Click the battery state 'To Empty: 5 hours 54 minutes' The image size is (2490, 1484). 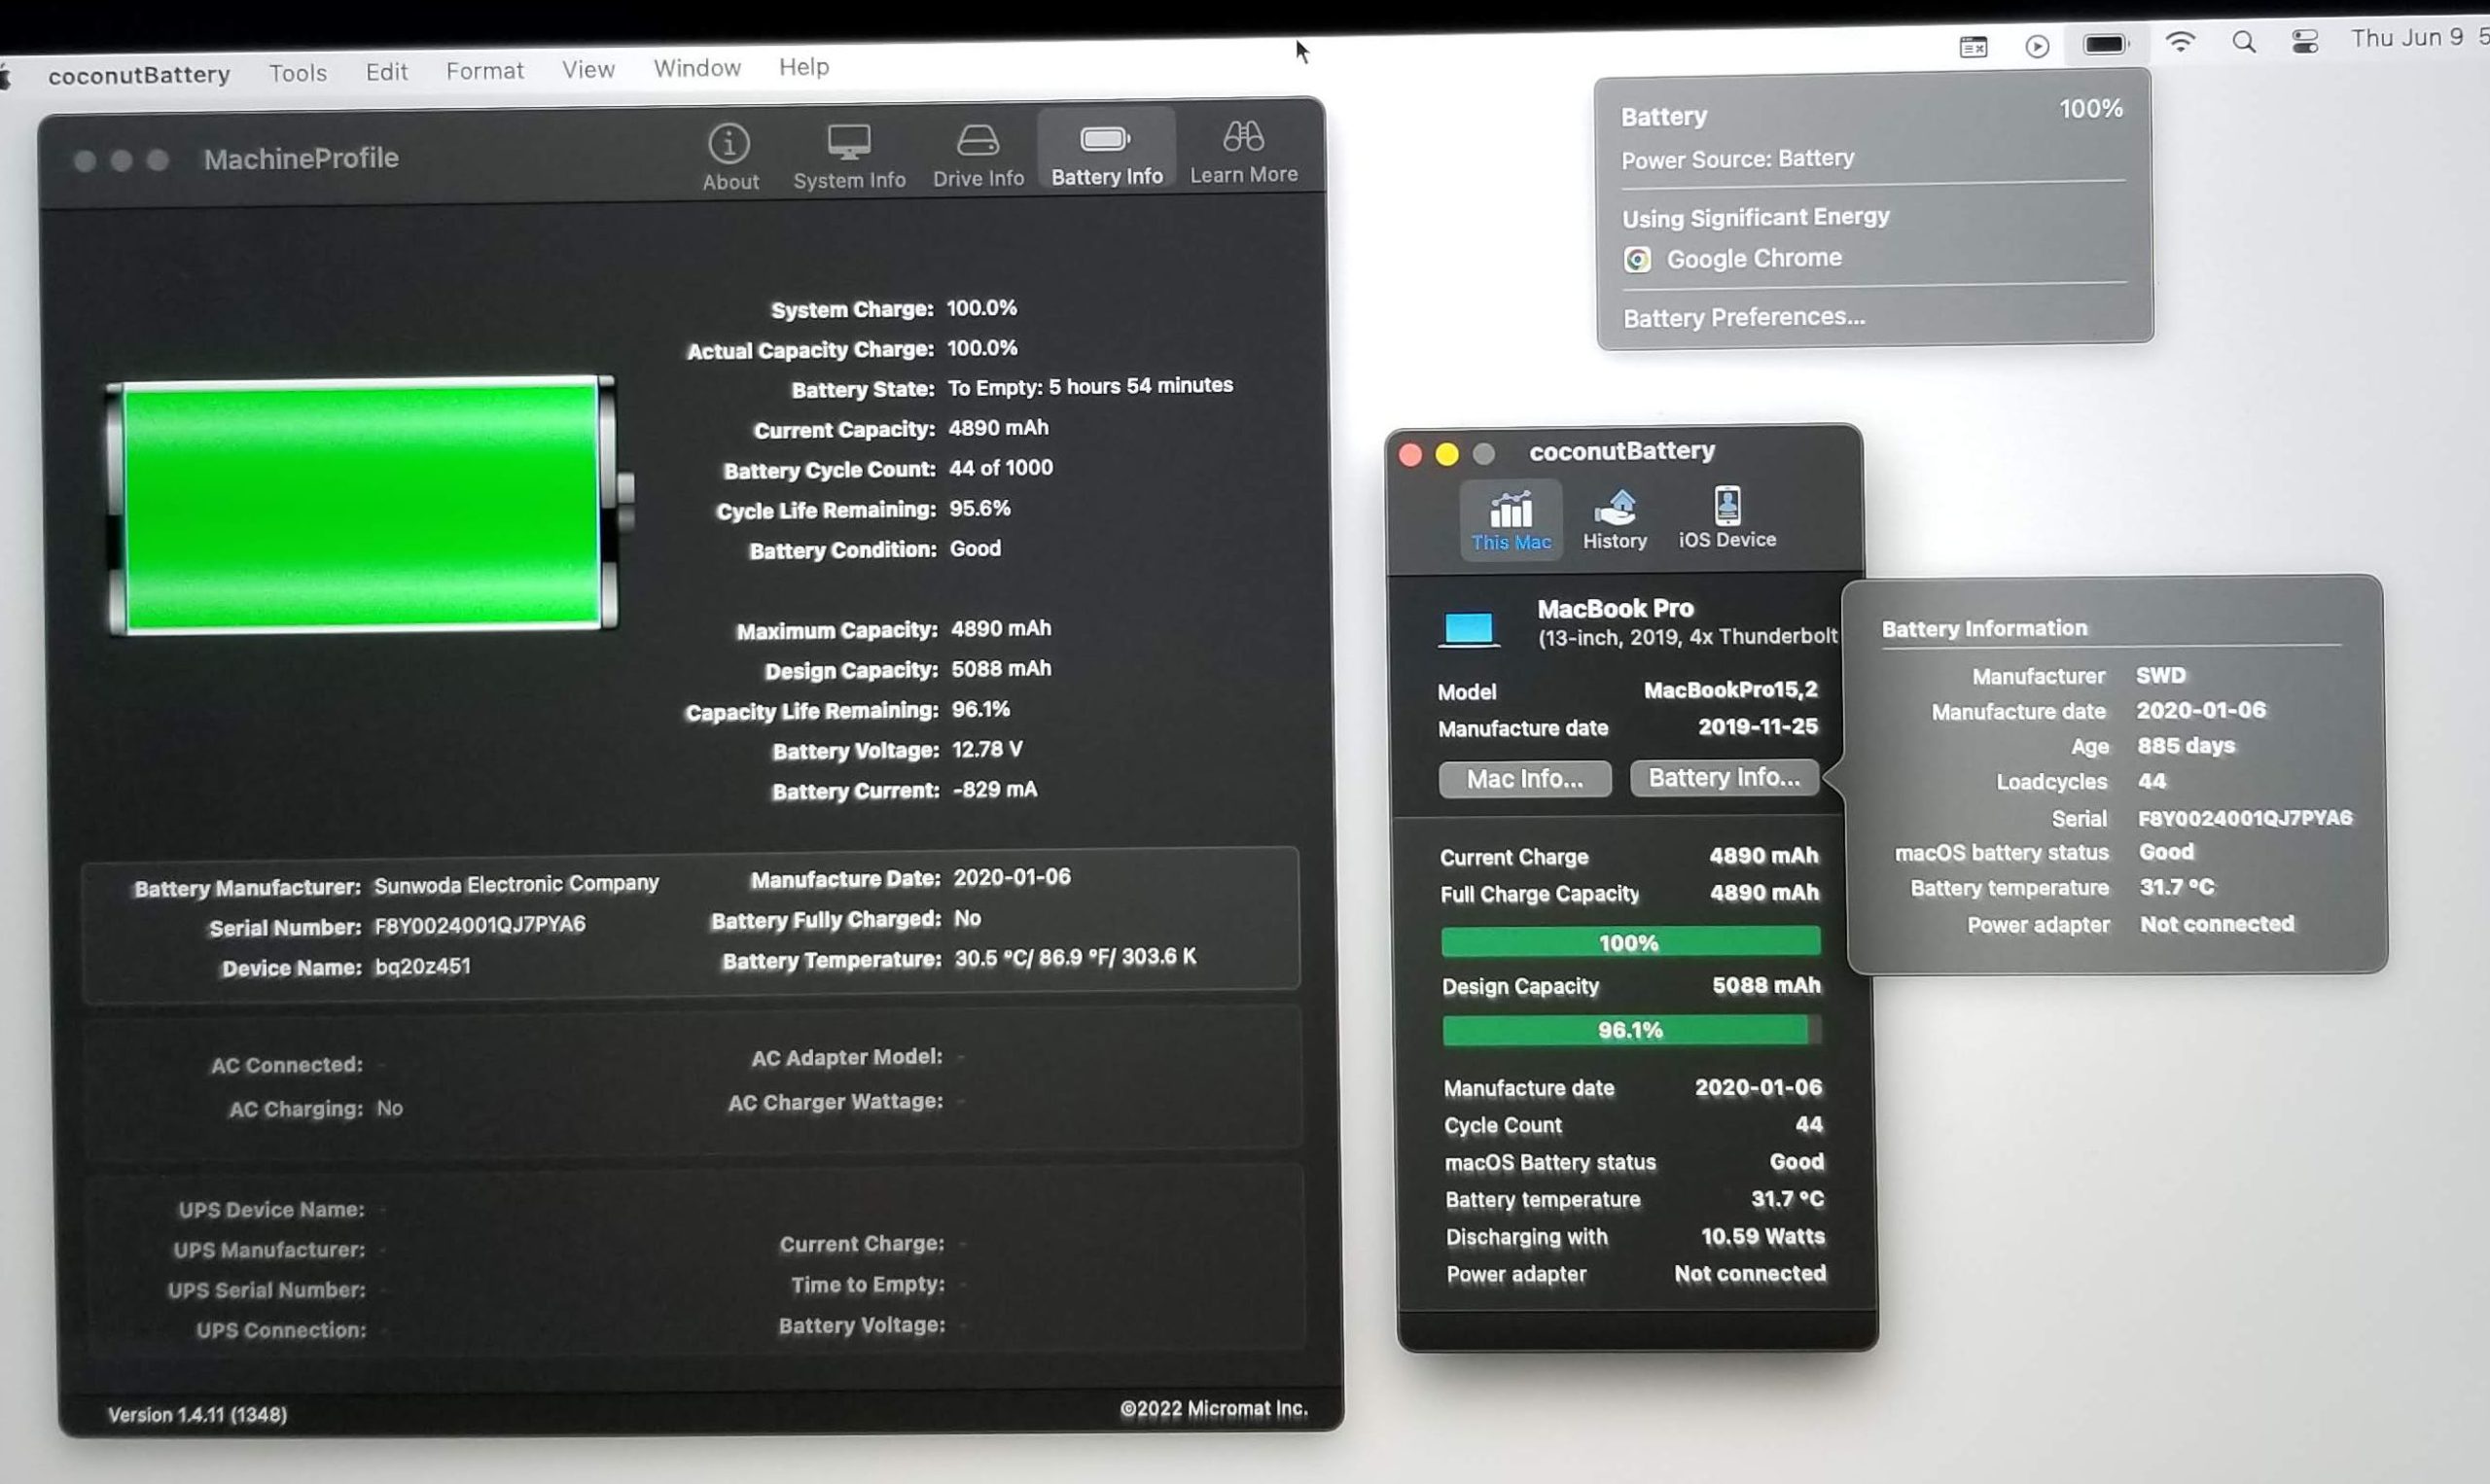pyautogui.click(x=1090, y=386)
